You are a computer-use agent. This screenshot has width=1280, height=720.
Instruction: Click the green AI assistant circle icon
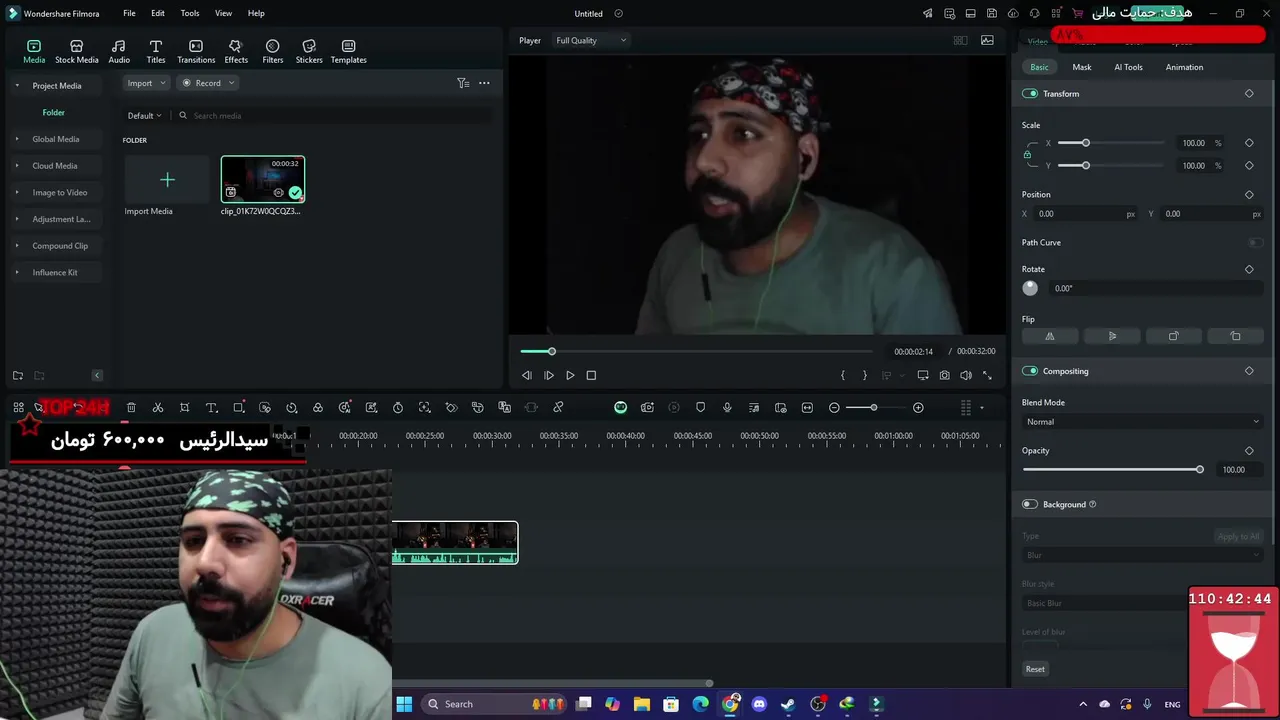(x=621, y=408)
